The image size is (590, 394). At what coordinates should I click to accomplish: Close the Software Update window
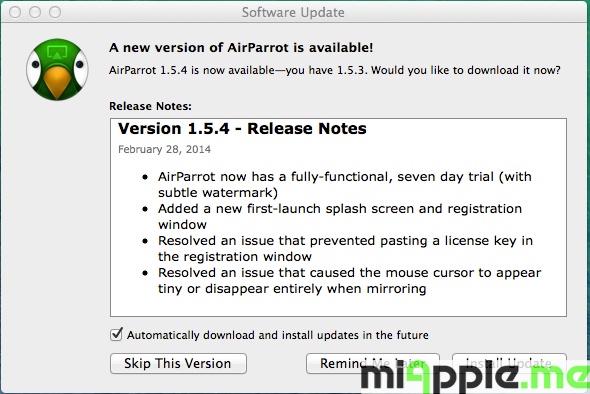click(15, 12)
